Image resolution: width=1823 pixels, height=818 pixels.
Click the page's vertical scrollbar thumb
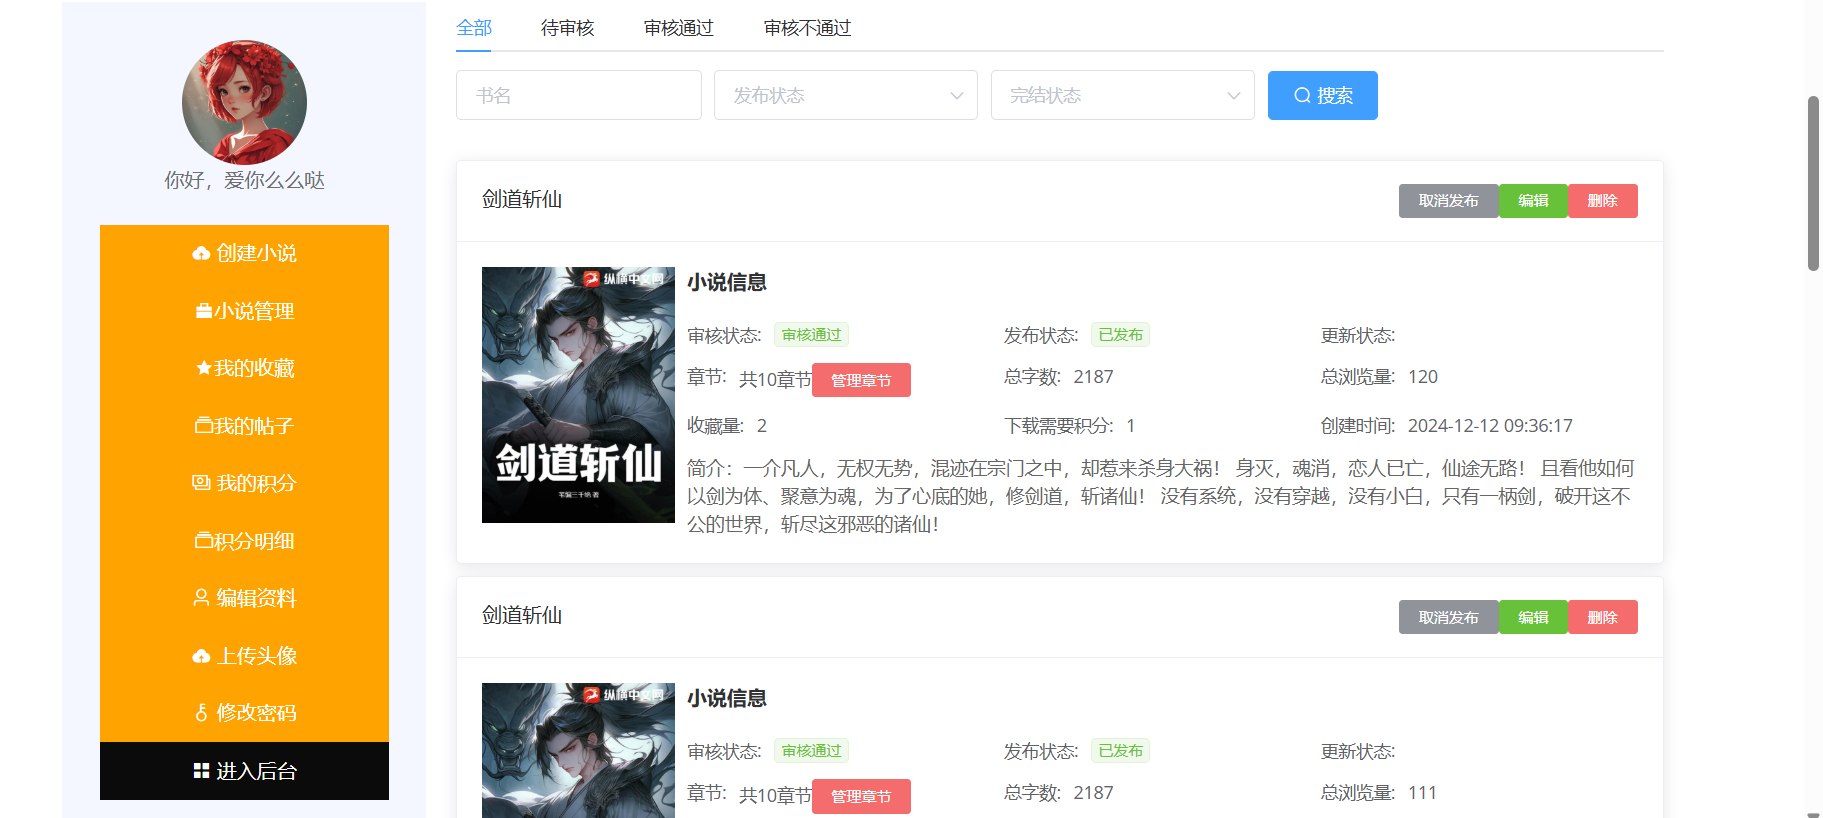(x=1813, y=183)
